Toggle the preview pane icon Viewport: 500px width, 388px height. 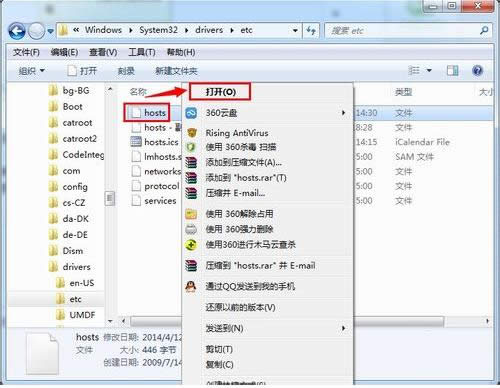tap(452, 70)
